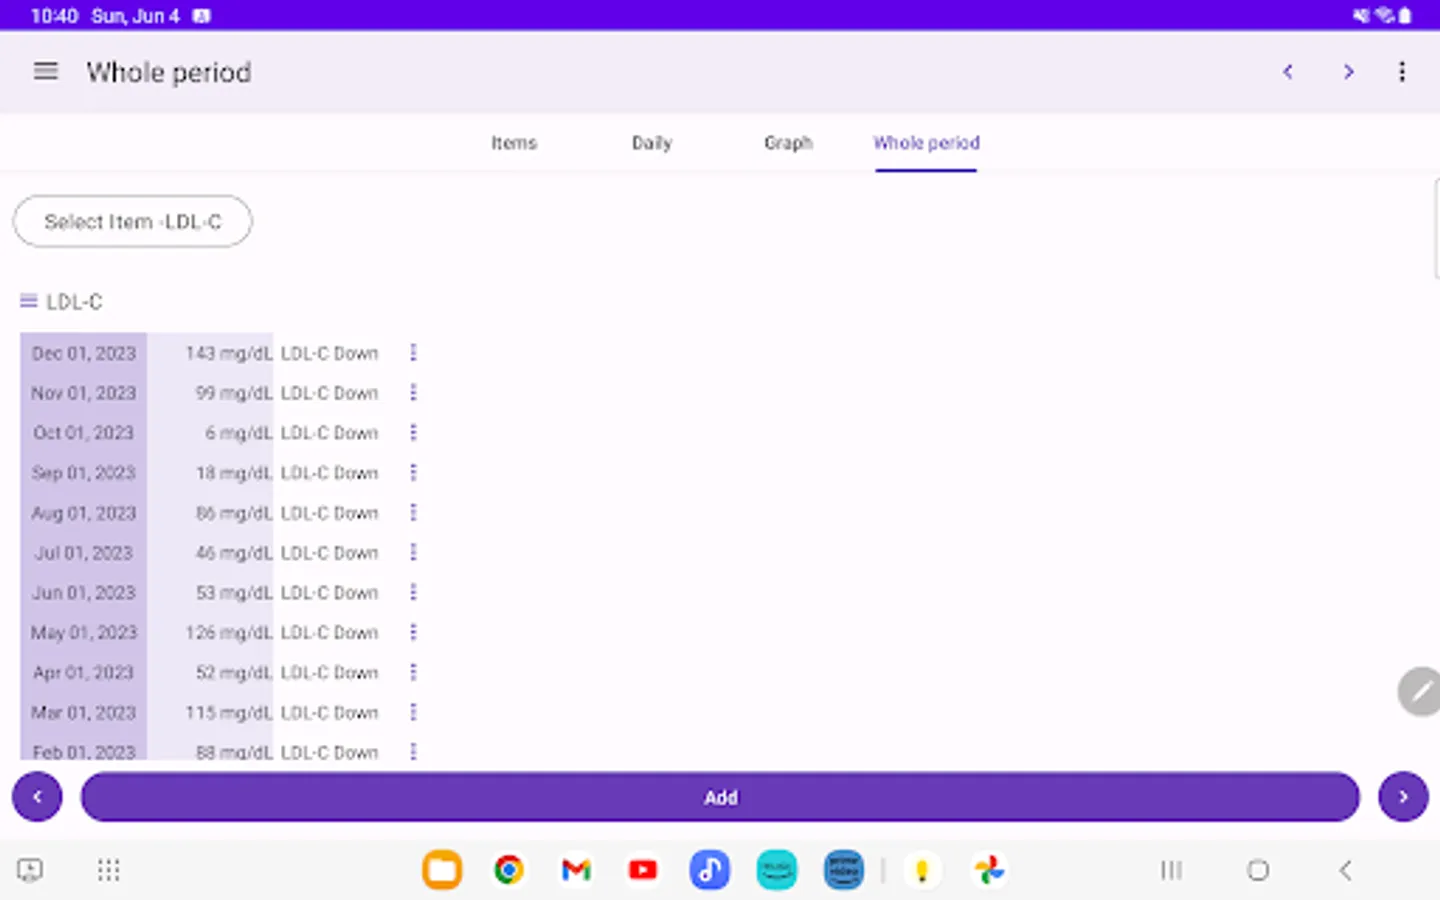
Task: Click the 143 mg/dL value
Action: pos(229,353)
